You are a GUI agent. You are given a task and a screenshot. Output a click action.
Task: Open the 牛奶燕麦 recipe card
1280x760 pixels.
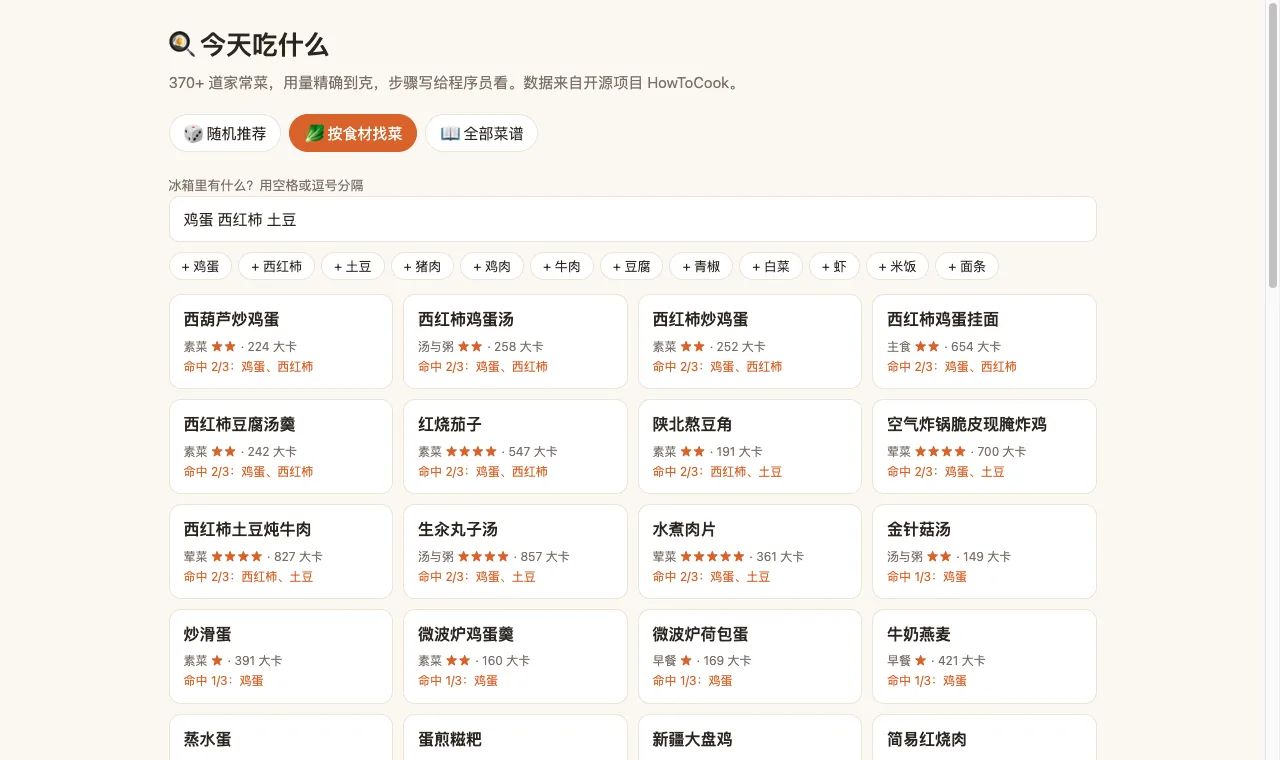coord(984,656)
